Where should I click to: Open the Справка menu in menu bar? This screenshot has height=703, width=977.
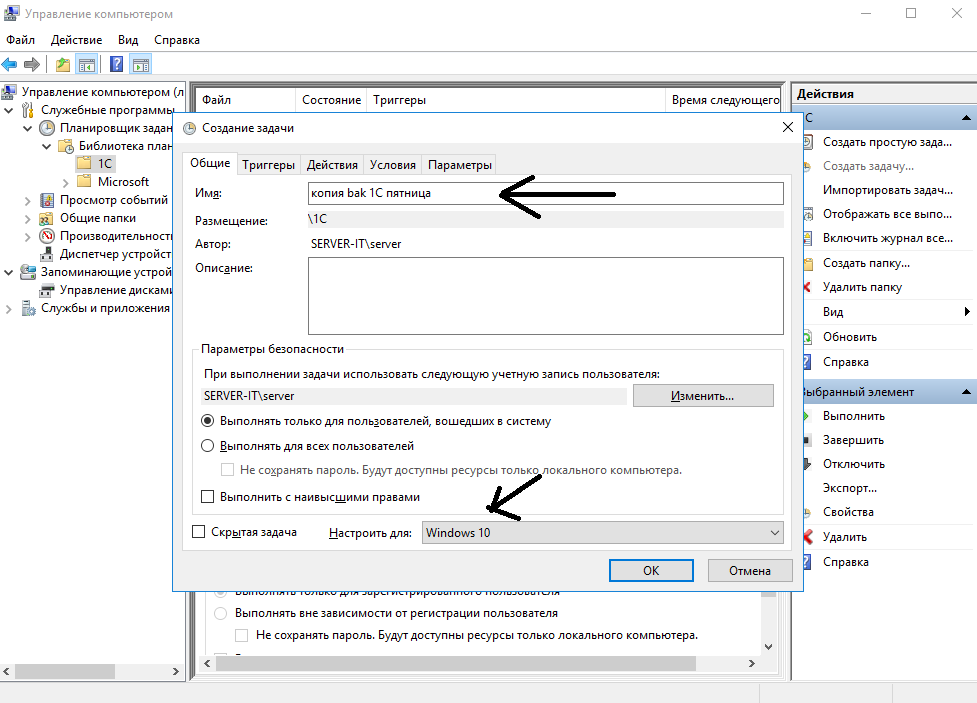177,40
